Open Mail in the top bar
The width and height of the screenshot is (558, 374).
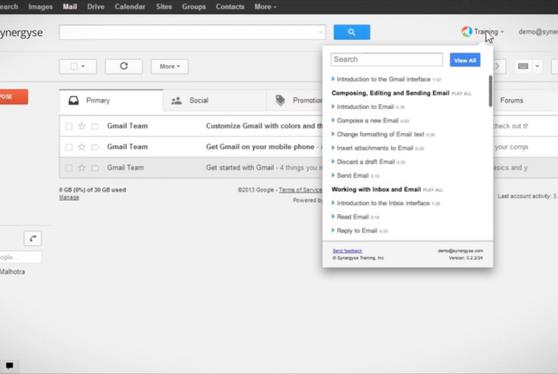pos(70,7)
